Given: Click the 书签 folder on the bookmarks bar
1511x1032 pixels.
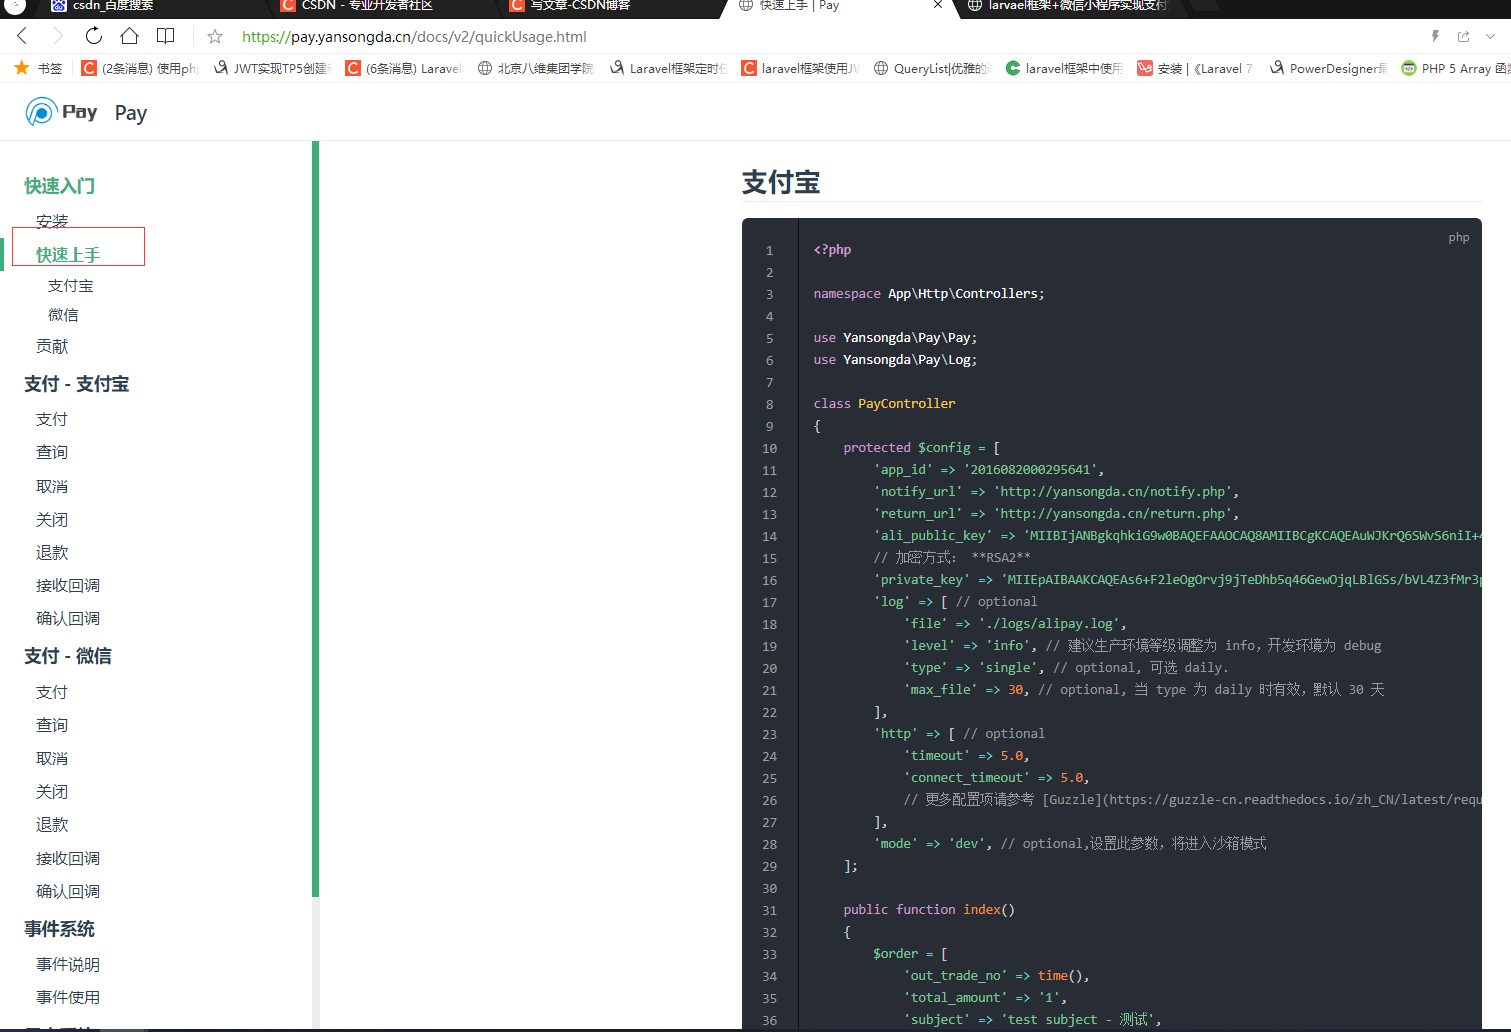Looking at the screenshot, I should [38, 68].
